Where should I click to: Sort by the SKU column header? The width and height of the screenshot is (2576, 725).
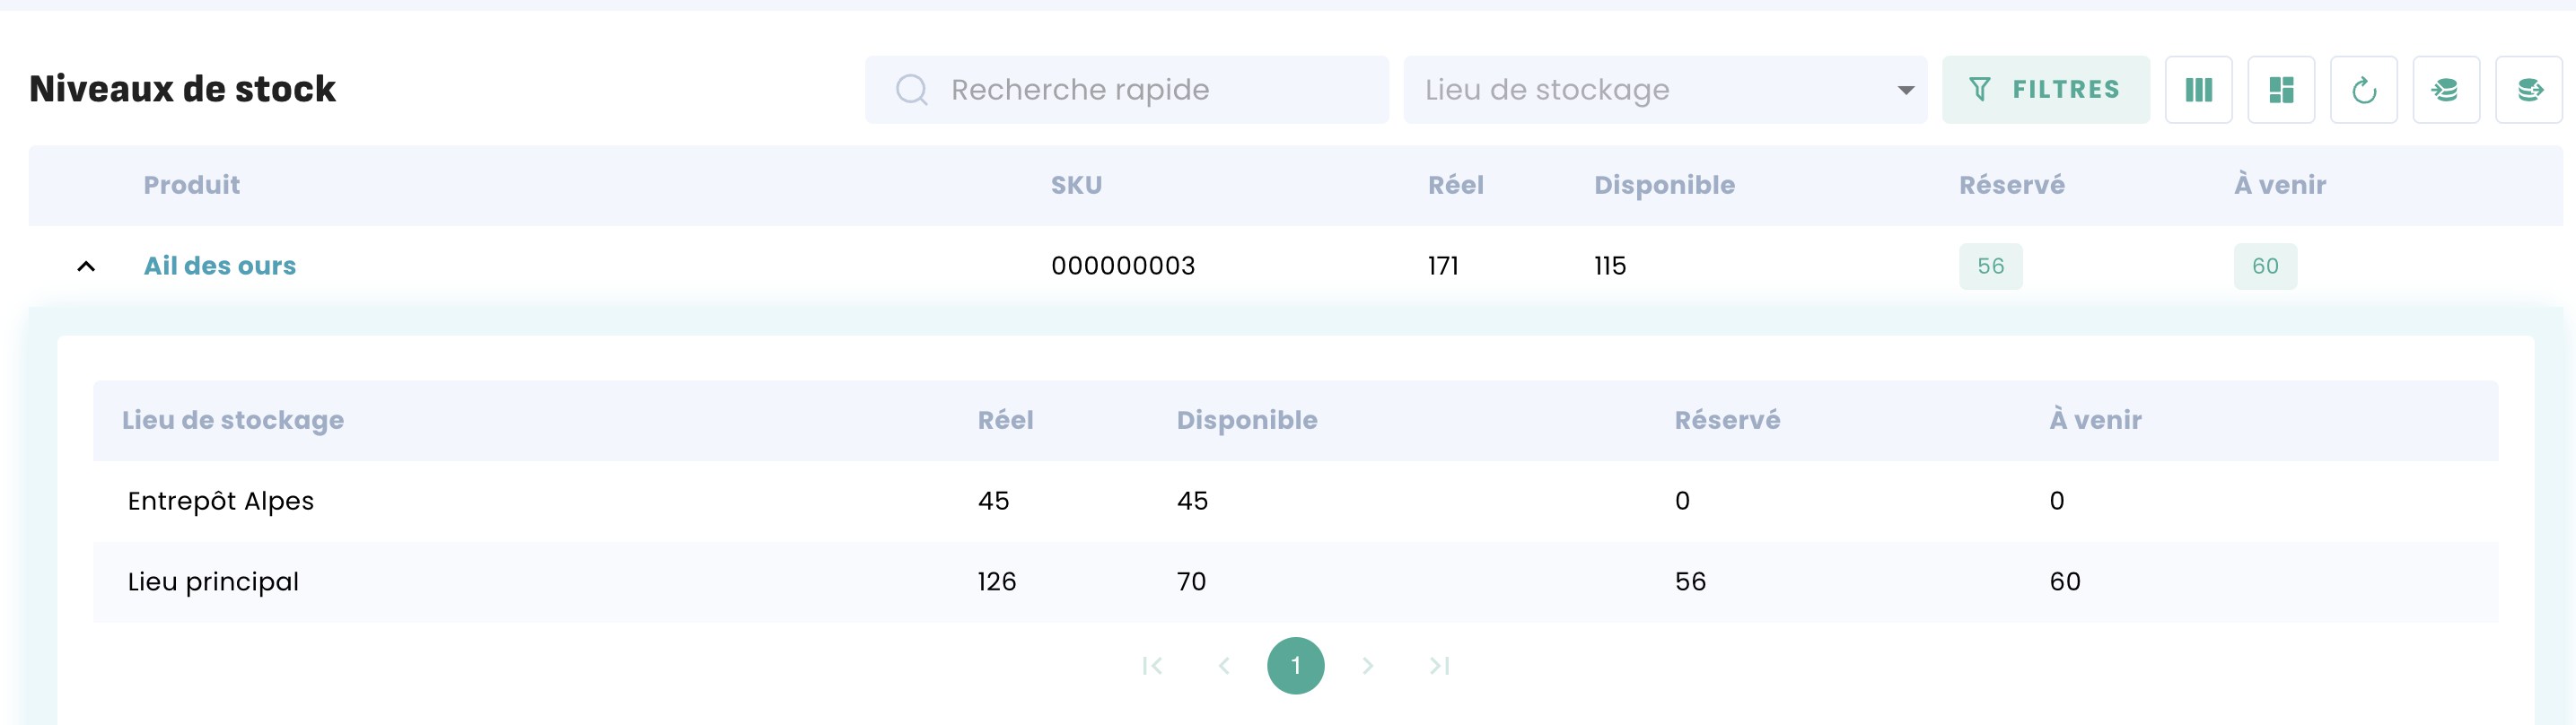[x=1076, y=185]
